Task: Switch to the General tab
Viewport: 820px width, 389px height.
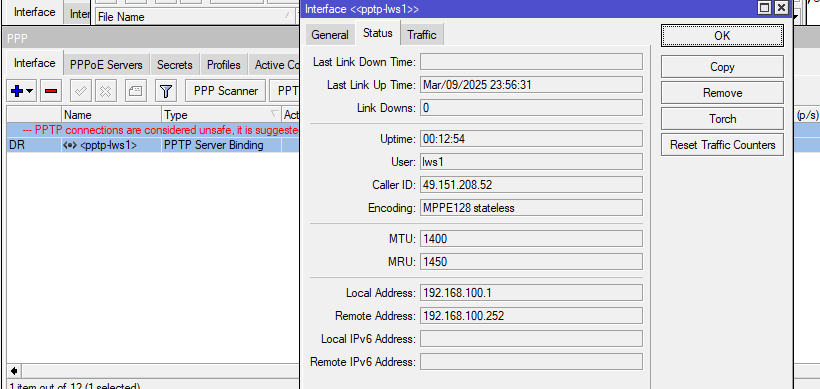Action: tap(329, 35)
